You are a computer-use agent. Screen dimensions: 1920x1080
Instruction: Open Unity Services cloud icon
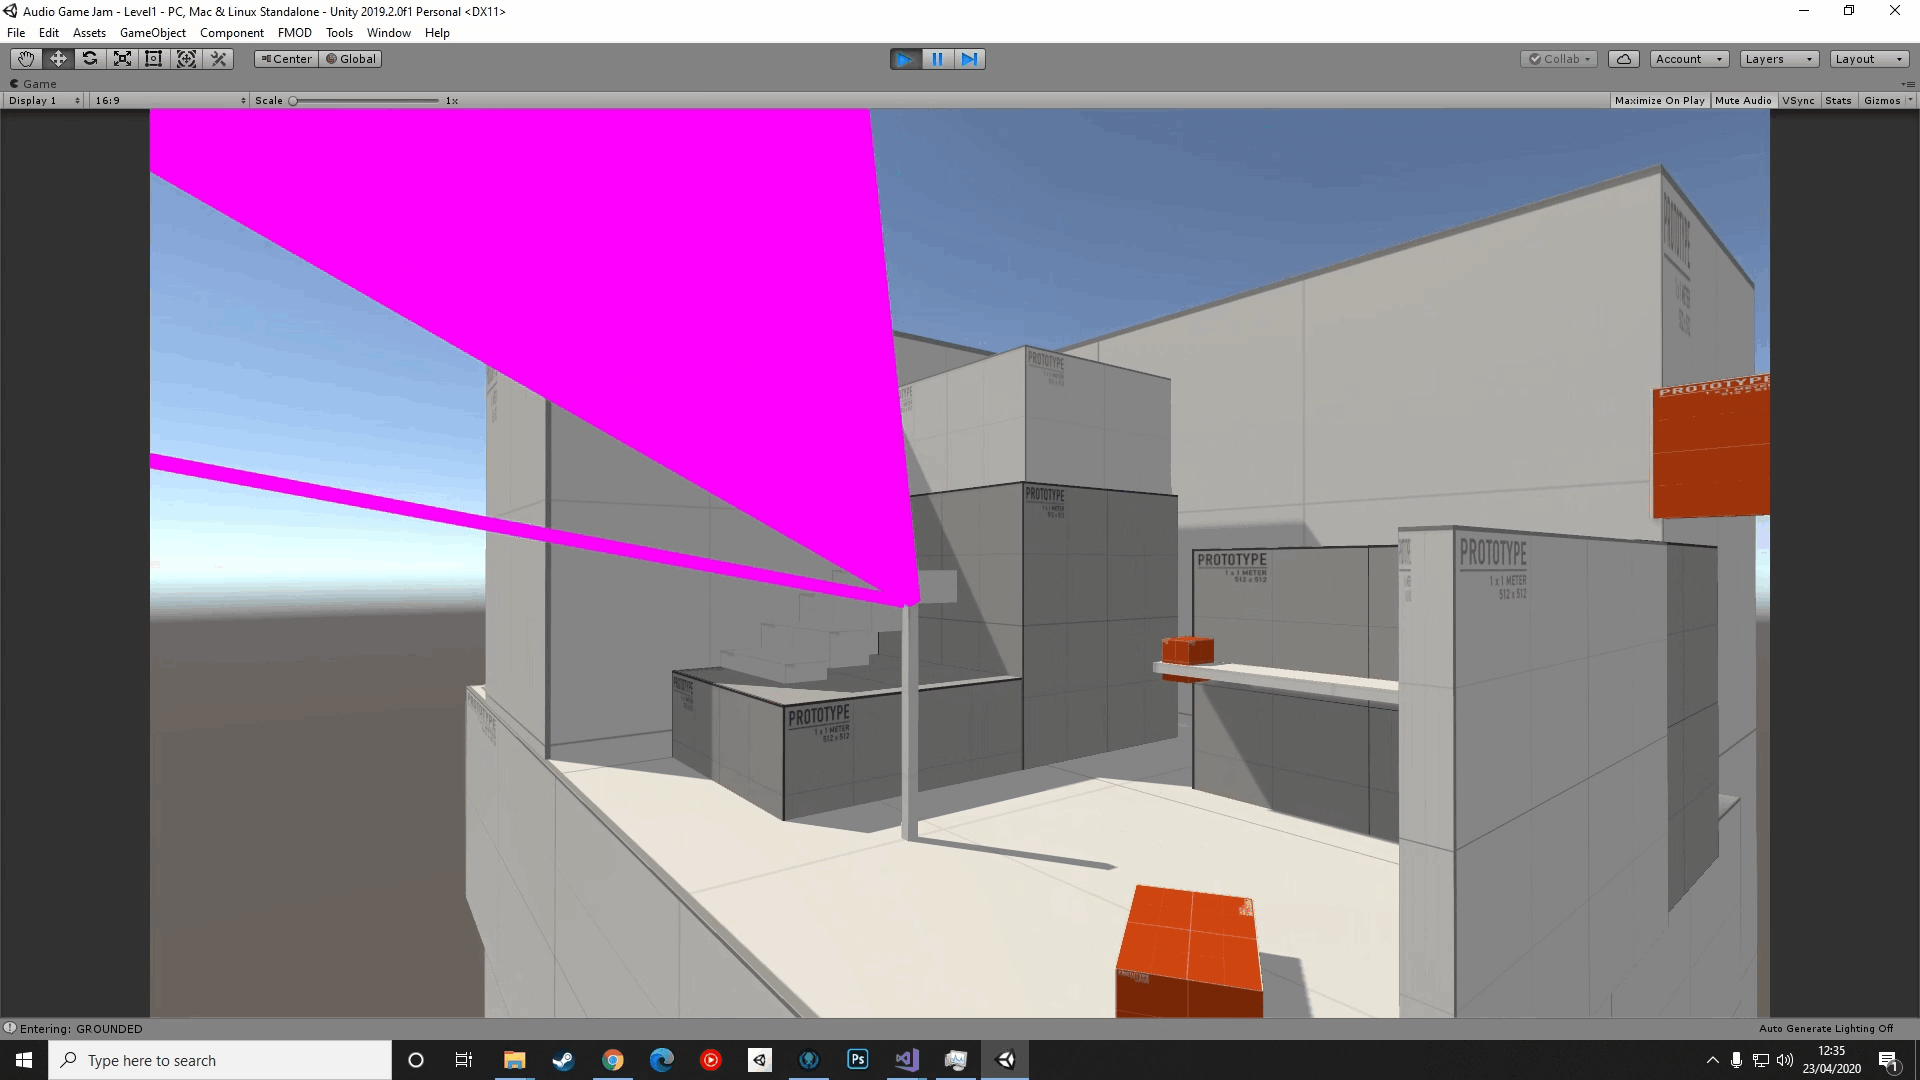click(x=1623, y=59)
